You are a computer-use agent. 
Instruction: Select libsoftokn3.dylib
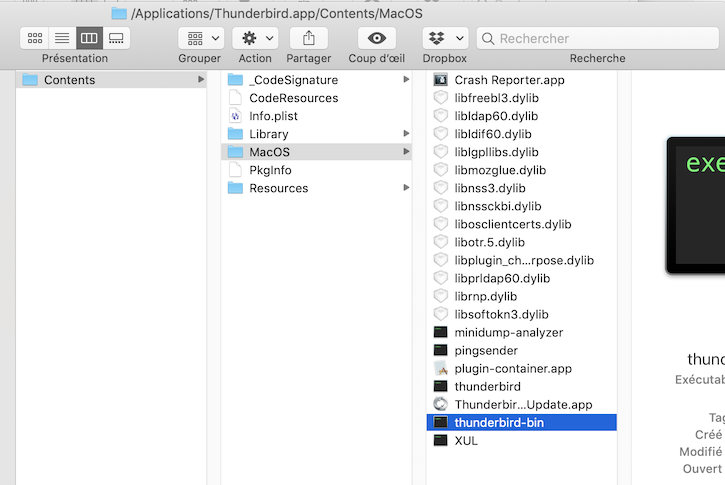click(522, 314)
